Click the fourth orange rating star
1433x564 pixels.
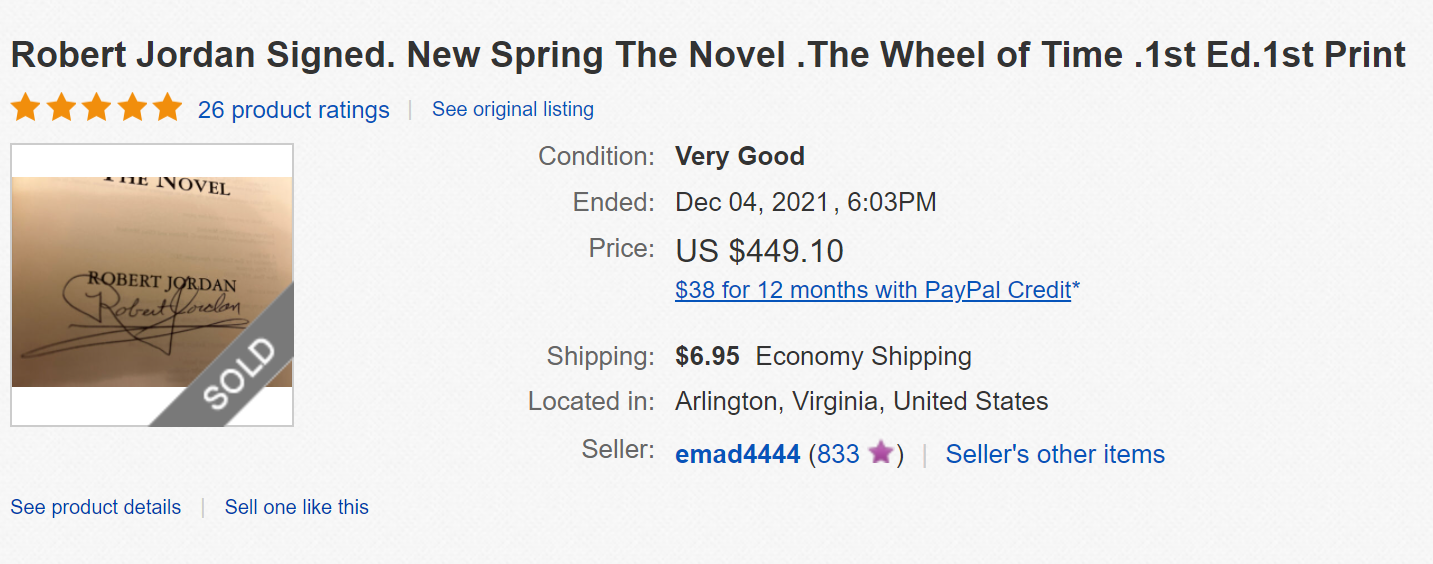tap(132, 108)
